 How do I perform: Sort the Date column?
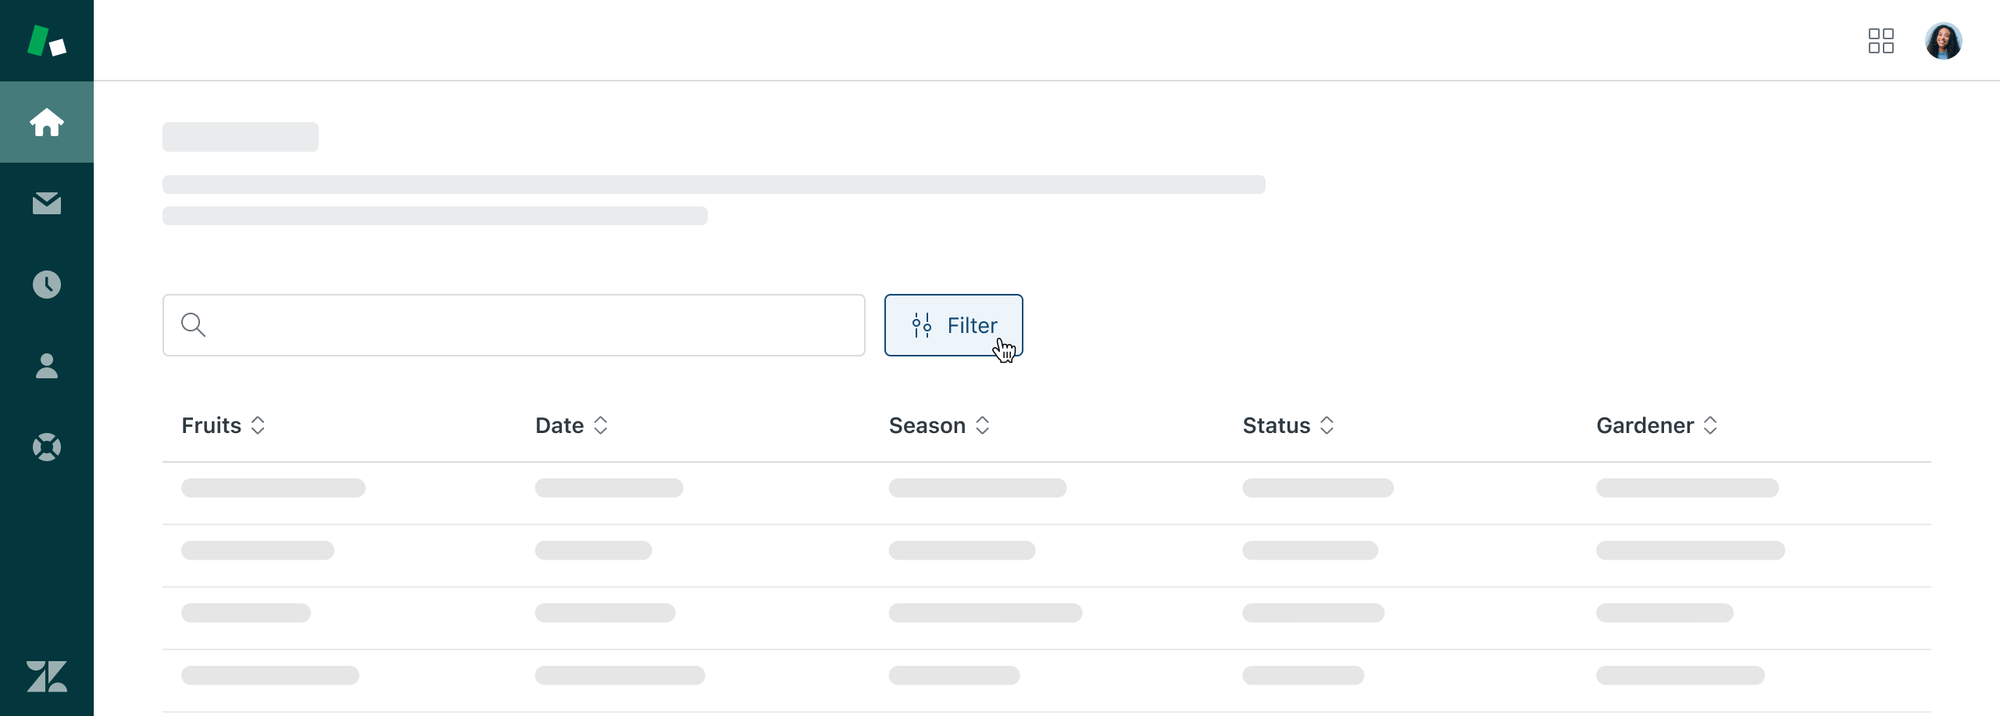click(600, 425)
